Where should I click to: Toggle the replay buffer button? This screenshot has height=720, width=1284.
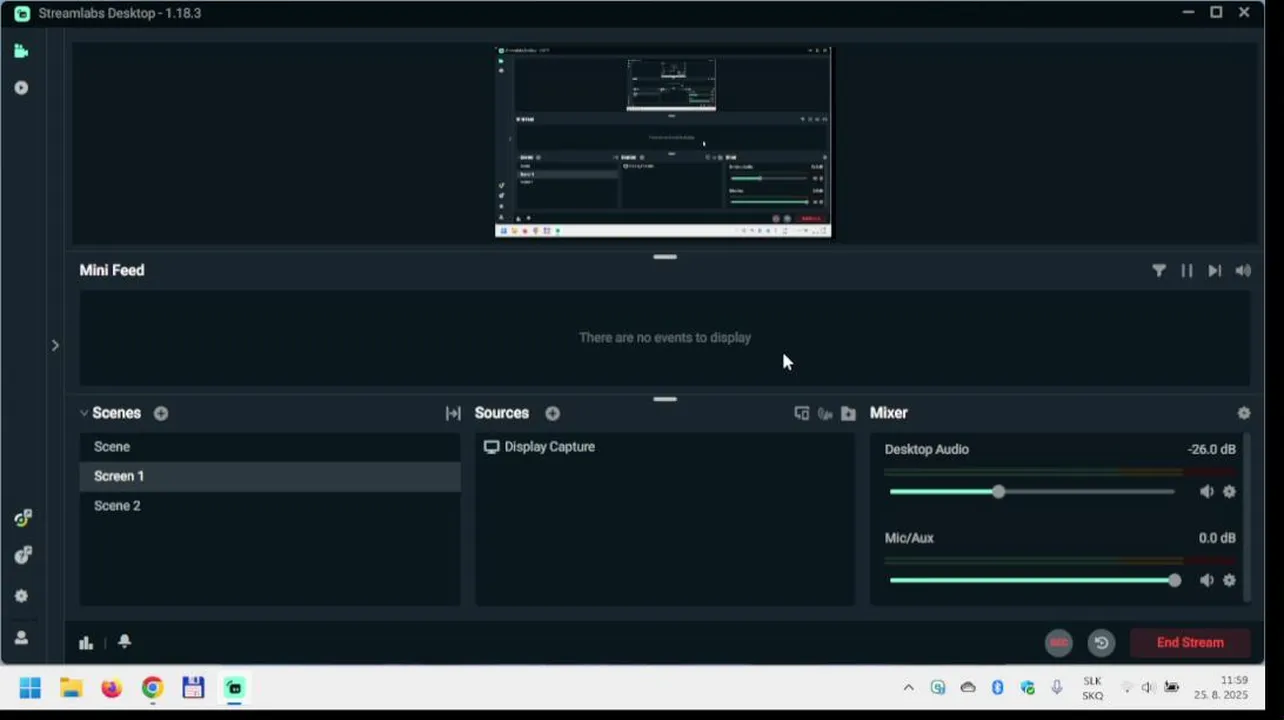(1101, 643)
